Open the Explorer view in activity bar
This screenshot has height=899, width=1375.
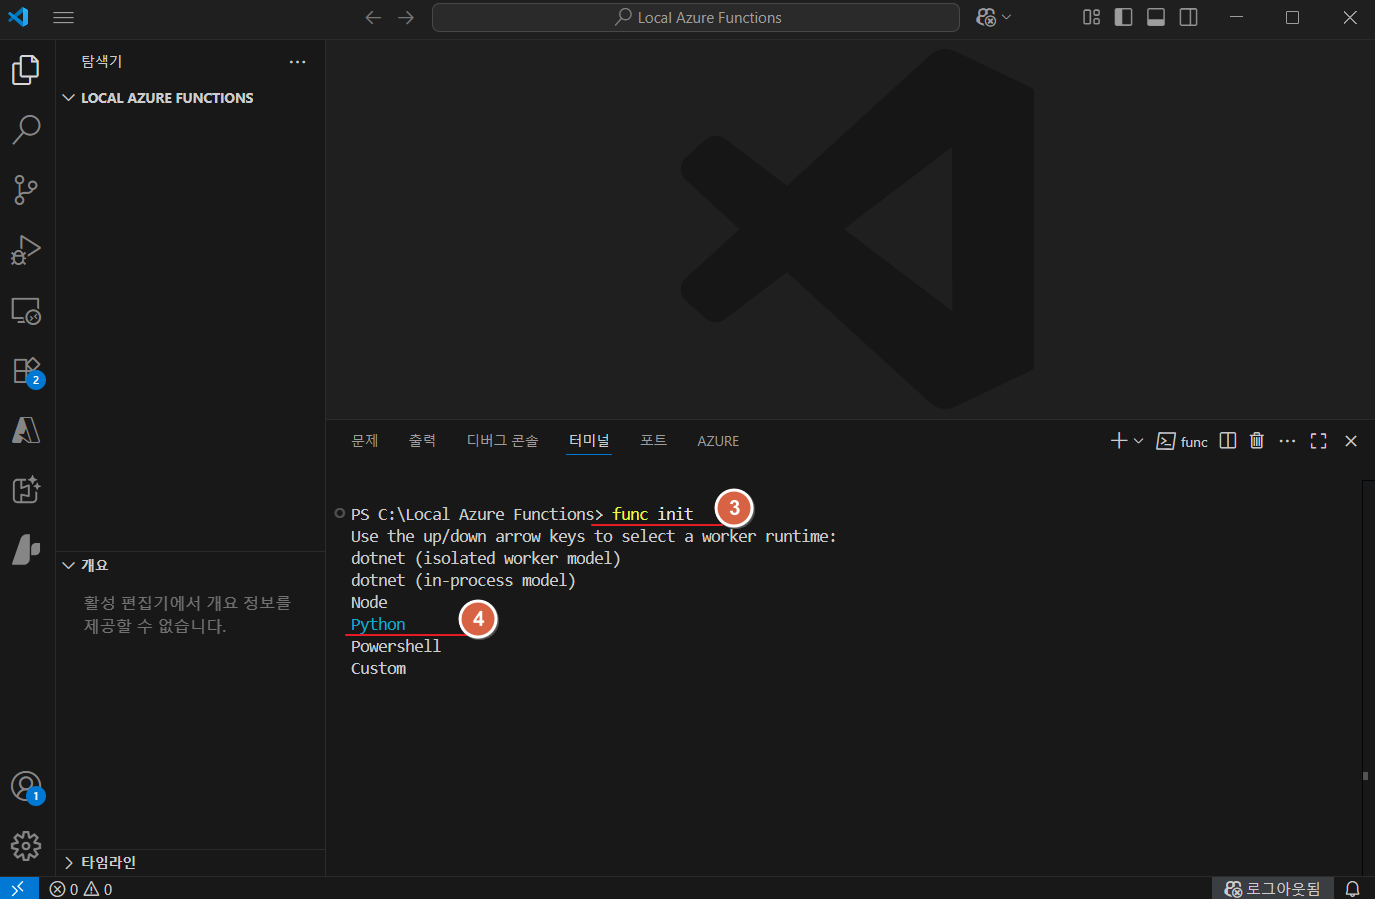pyautogui.click(x=26, y=70)
